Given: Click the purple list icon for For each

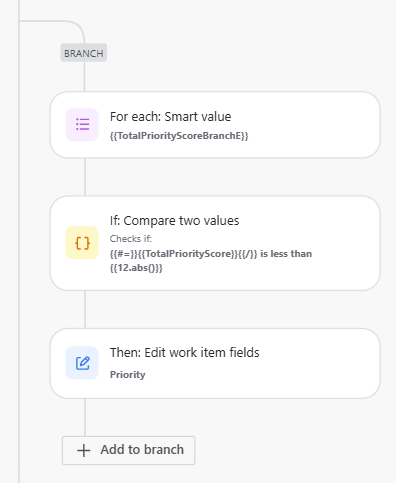Looking at the screenshot, I should [x=82, y=125].
